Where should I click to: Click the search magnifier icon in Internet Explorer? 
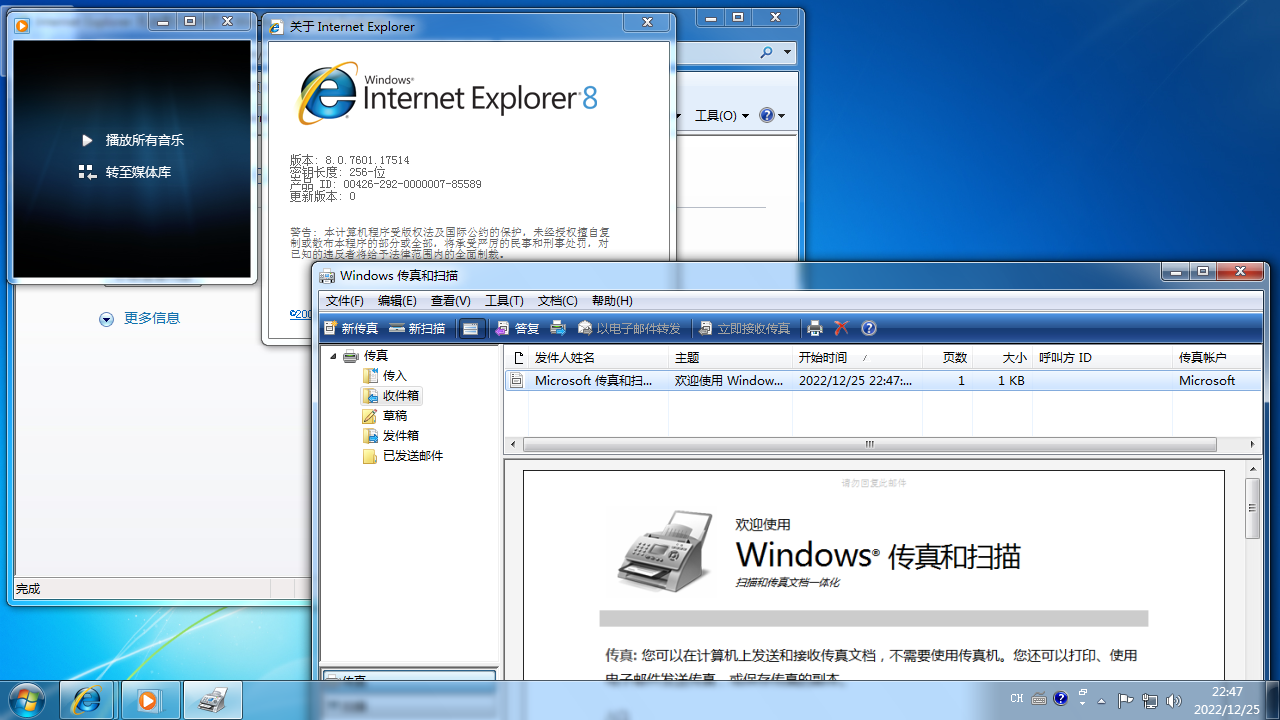[767, 52]
